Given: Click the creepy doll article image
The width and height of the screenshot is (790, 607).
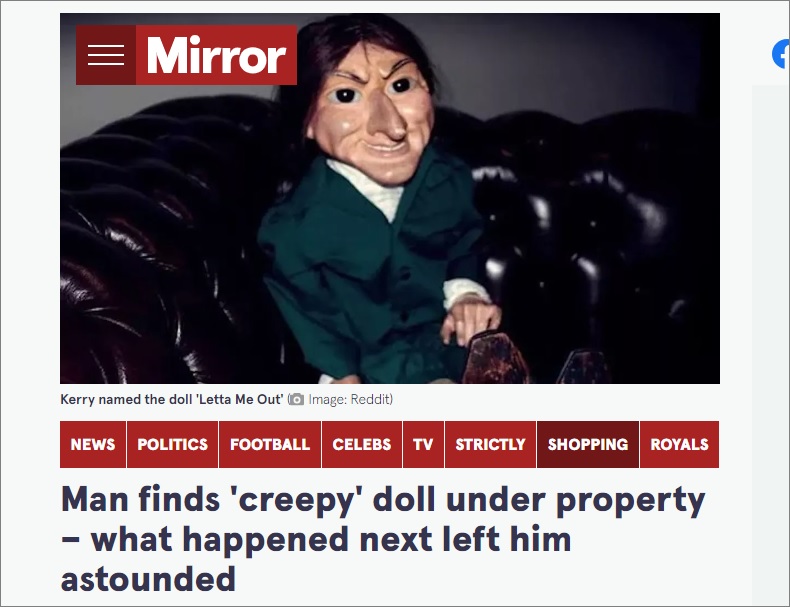Looking at the screenshot, I should pyautogui.click(x=389, y=198).
